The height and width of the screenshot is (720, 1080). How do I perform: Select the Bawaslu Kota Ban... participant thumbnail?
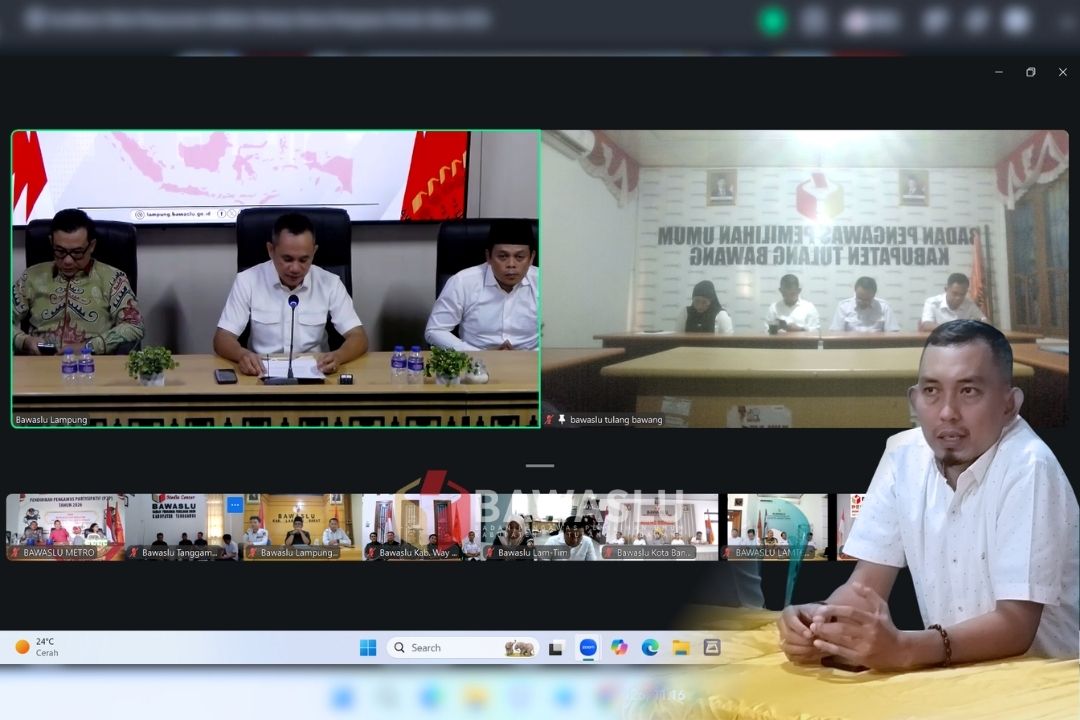tap(659, 527)
